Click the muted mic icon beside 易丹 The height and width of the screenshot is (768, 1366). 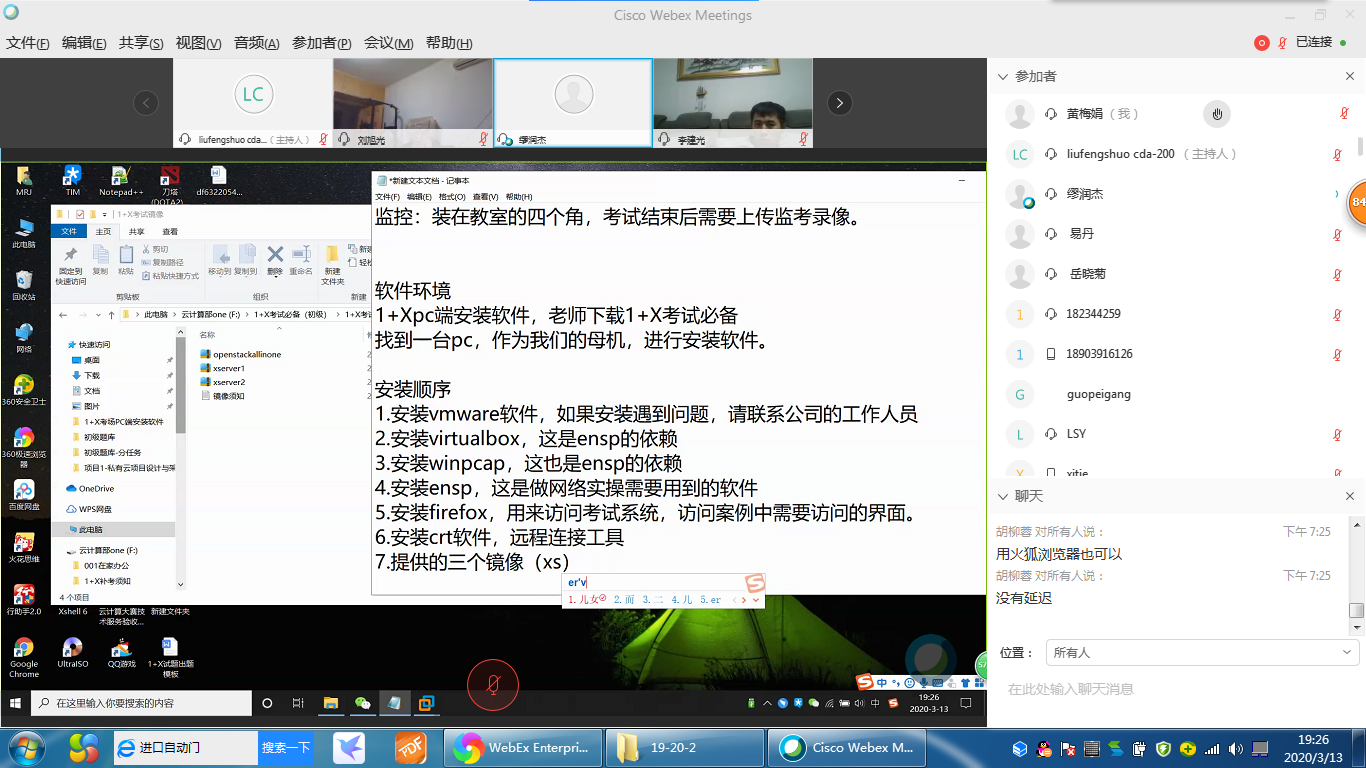[x=1337, y=234]
